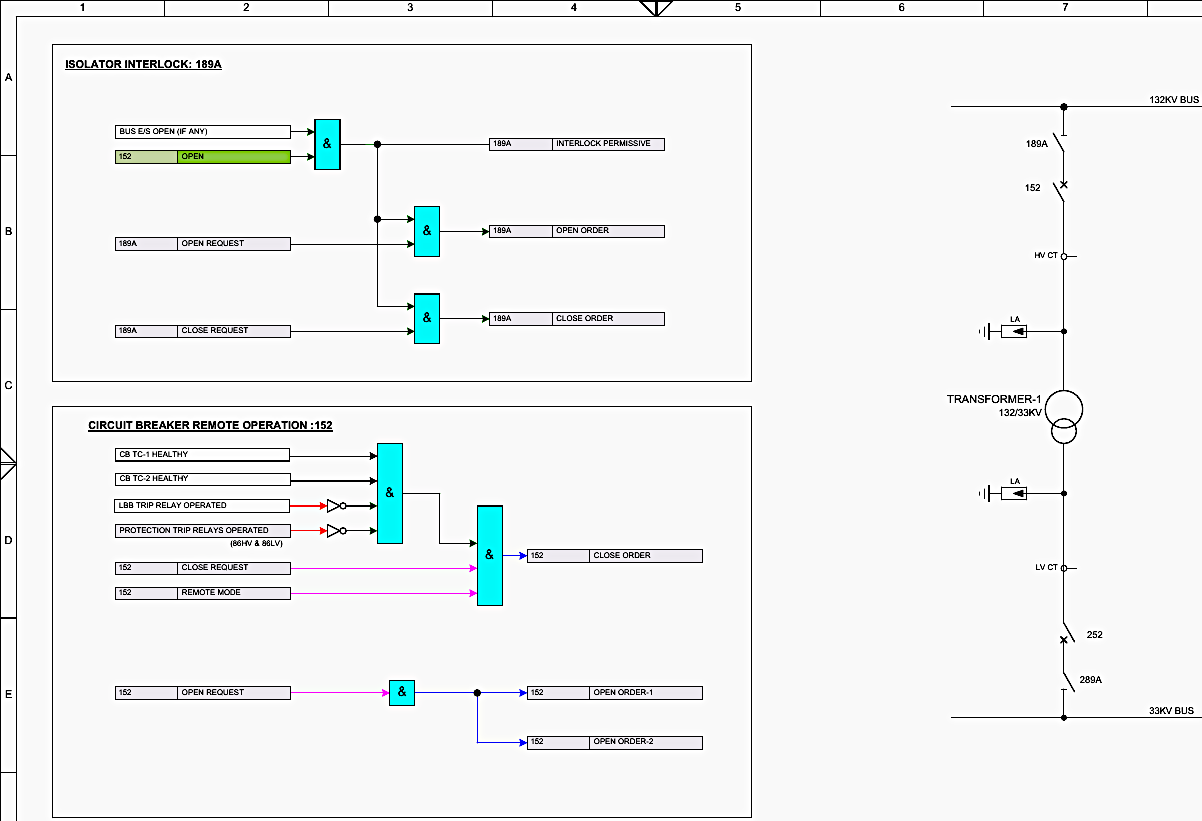Click column header 7 on top ruler
Viewport: 1202px width, 821px height.
[1065, 8]
